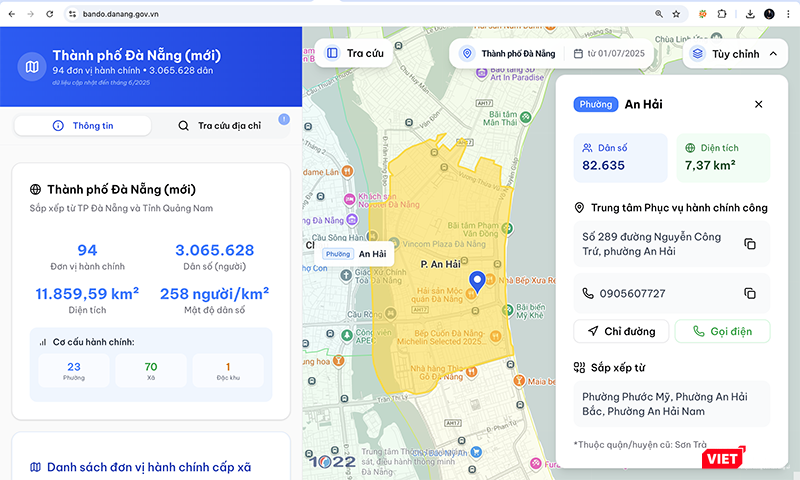Copy the address Số 289 Nguyễn Công Trứ
The width and height of the screenshot is (800, 480).
tap(750, 244)
